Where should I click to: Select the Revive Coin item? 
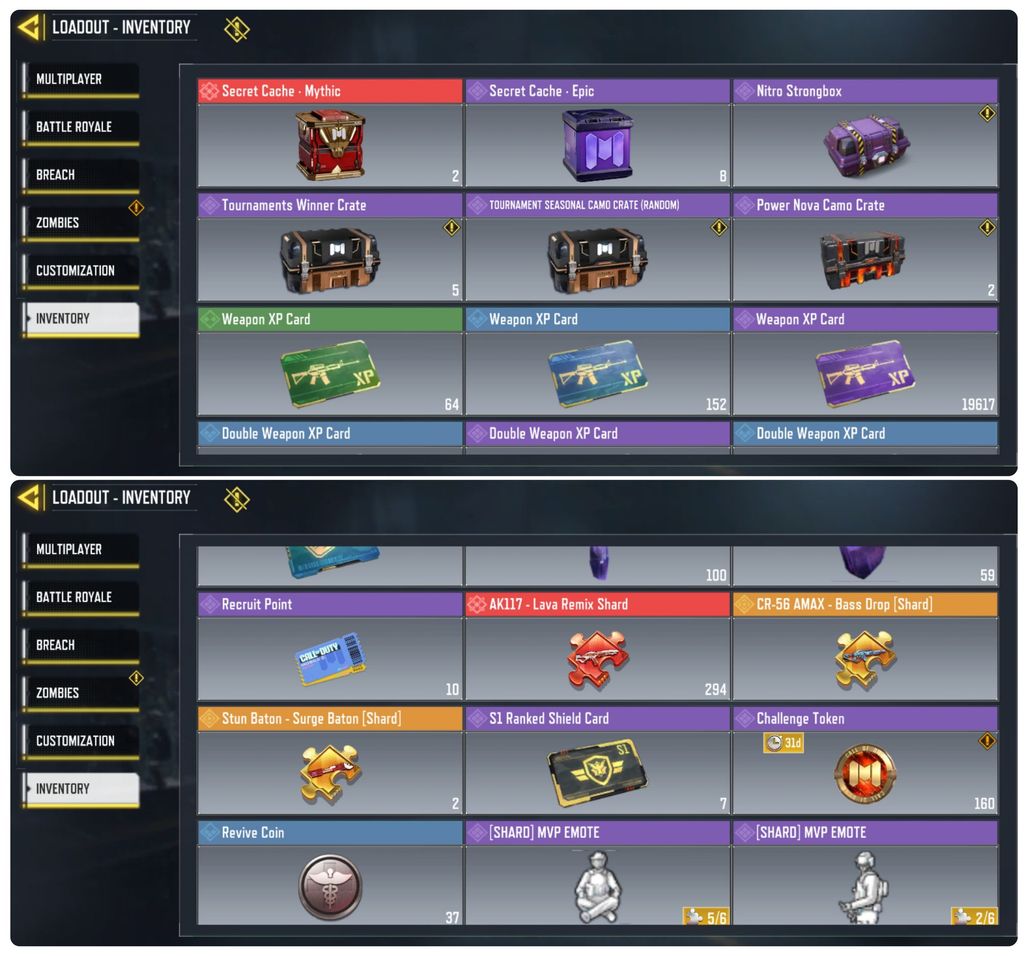(x=330, y=886)
